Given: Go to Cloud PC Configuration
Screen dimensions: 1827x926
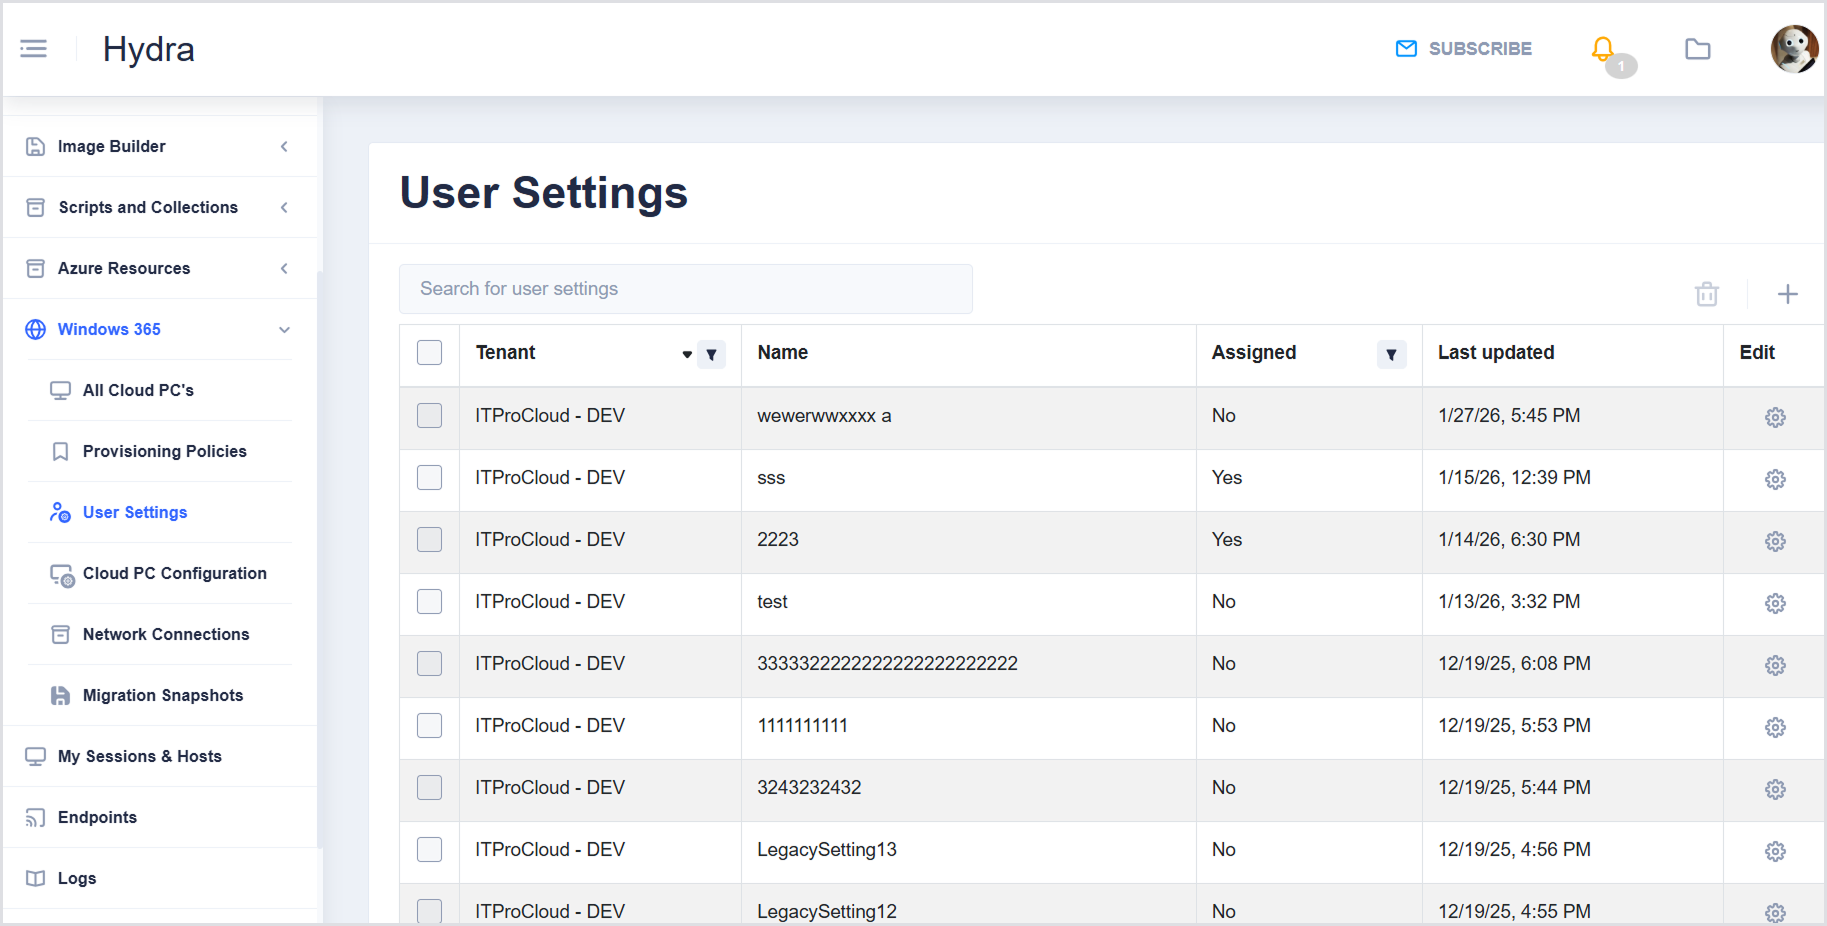Looking at the screenshot, I should (x=174, y=574).
